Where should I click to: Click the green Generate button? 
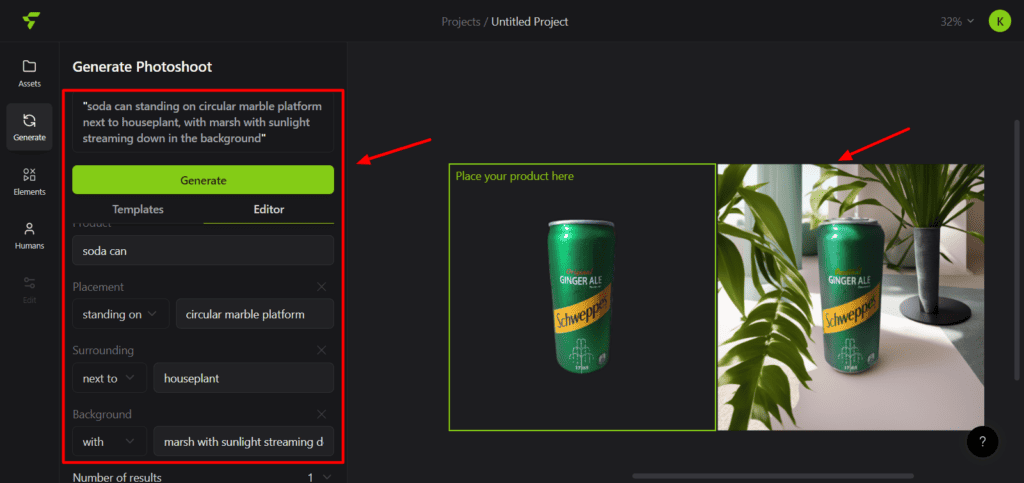[x=203, y=180]
